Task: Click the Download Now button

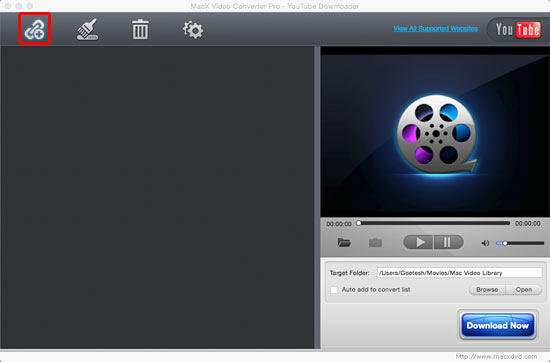Action: coord(497,326)
